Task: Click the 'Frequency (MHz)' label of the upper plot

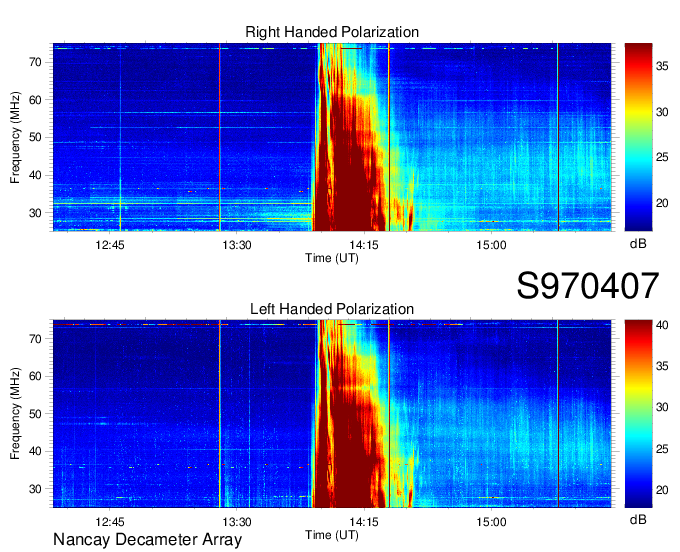Action: click(x=15, y=137)
